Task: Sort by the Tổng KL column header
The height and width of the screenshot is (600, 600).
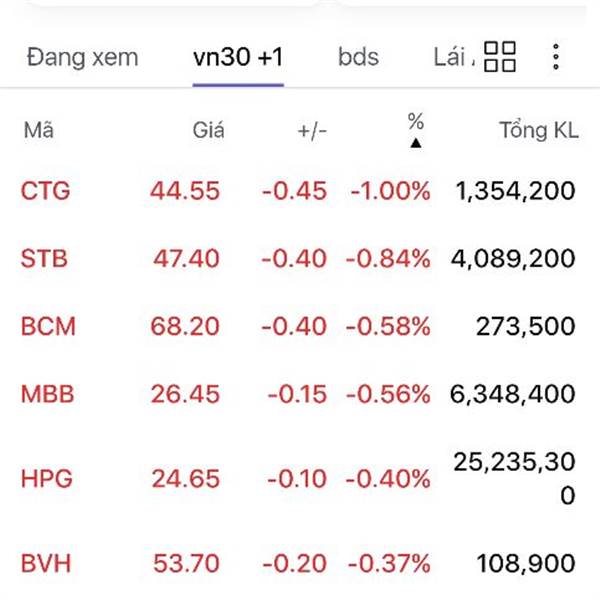Action: coord(539,130)
